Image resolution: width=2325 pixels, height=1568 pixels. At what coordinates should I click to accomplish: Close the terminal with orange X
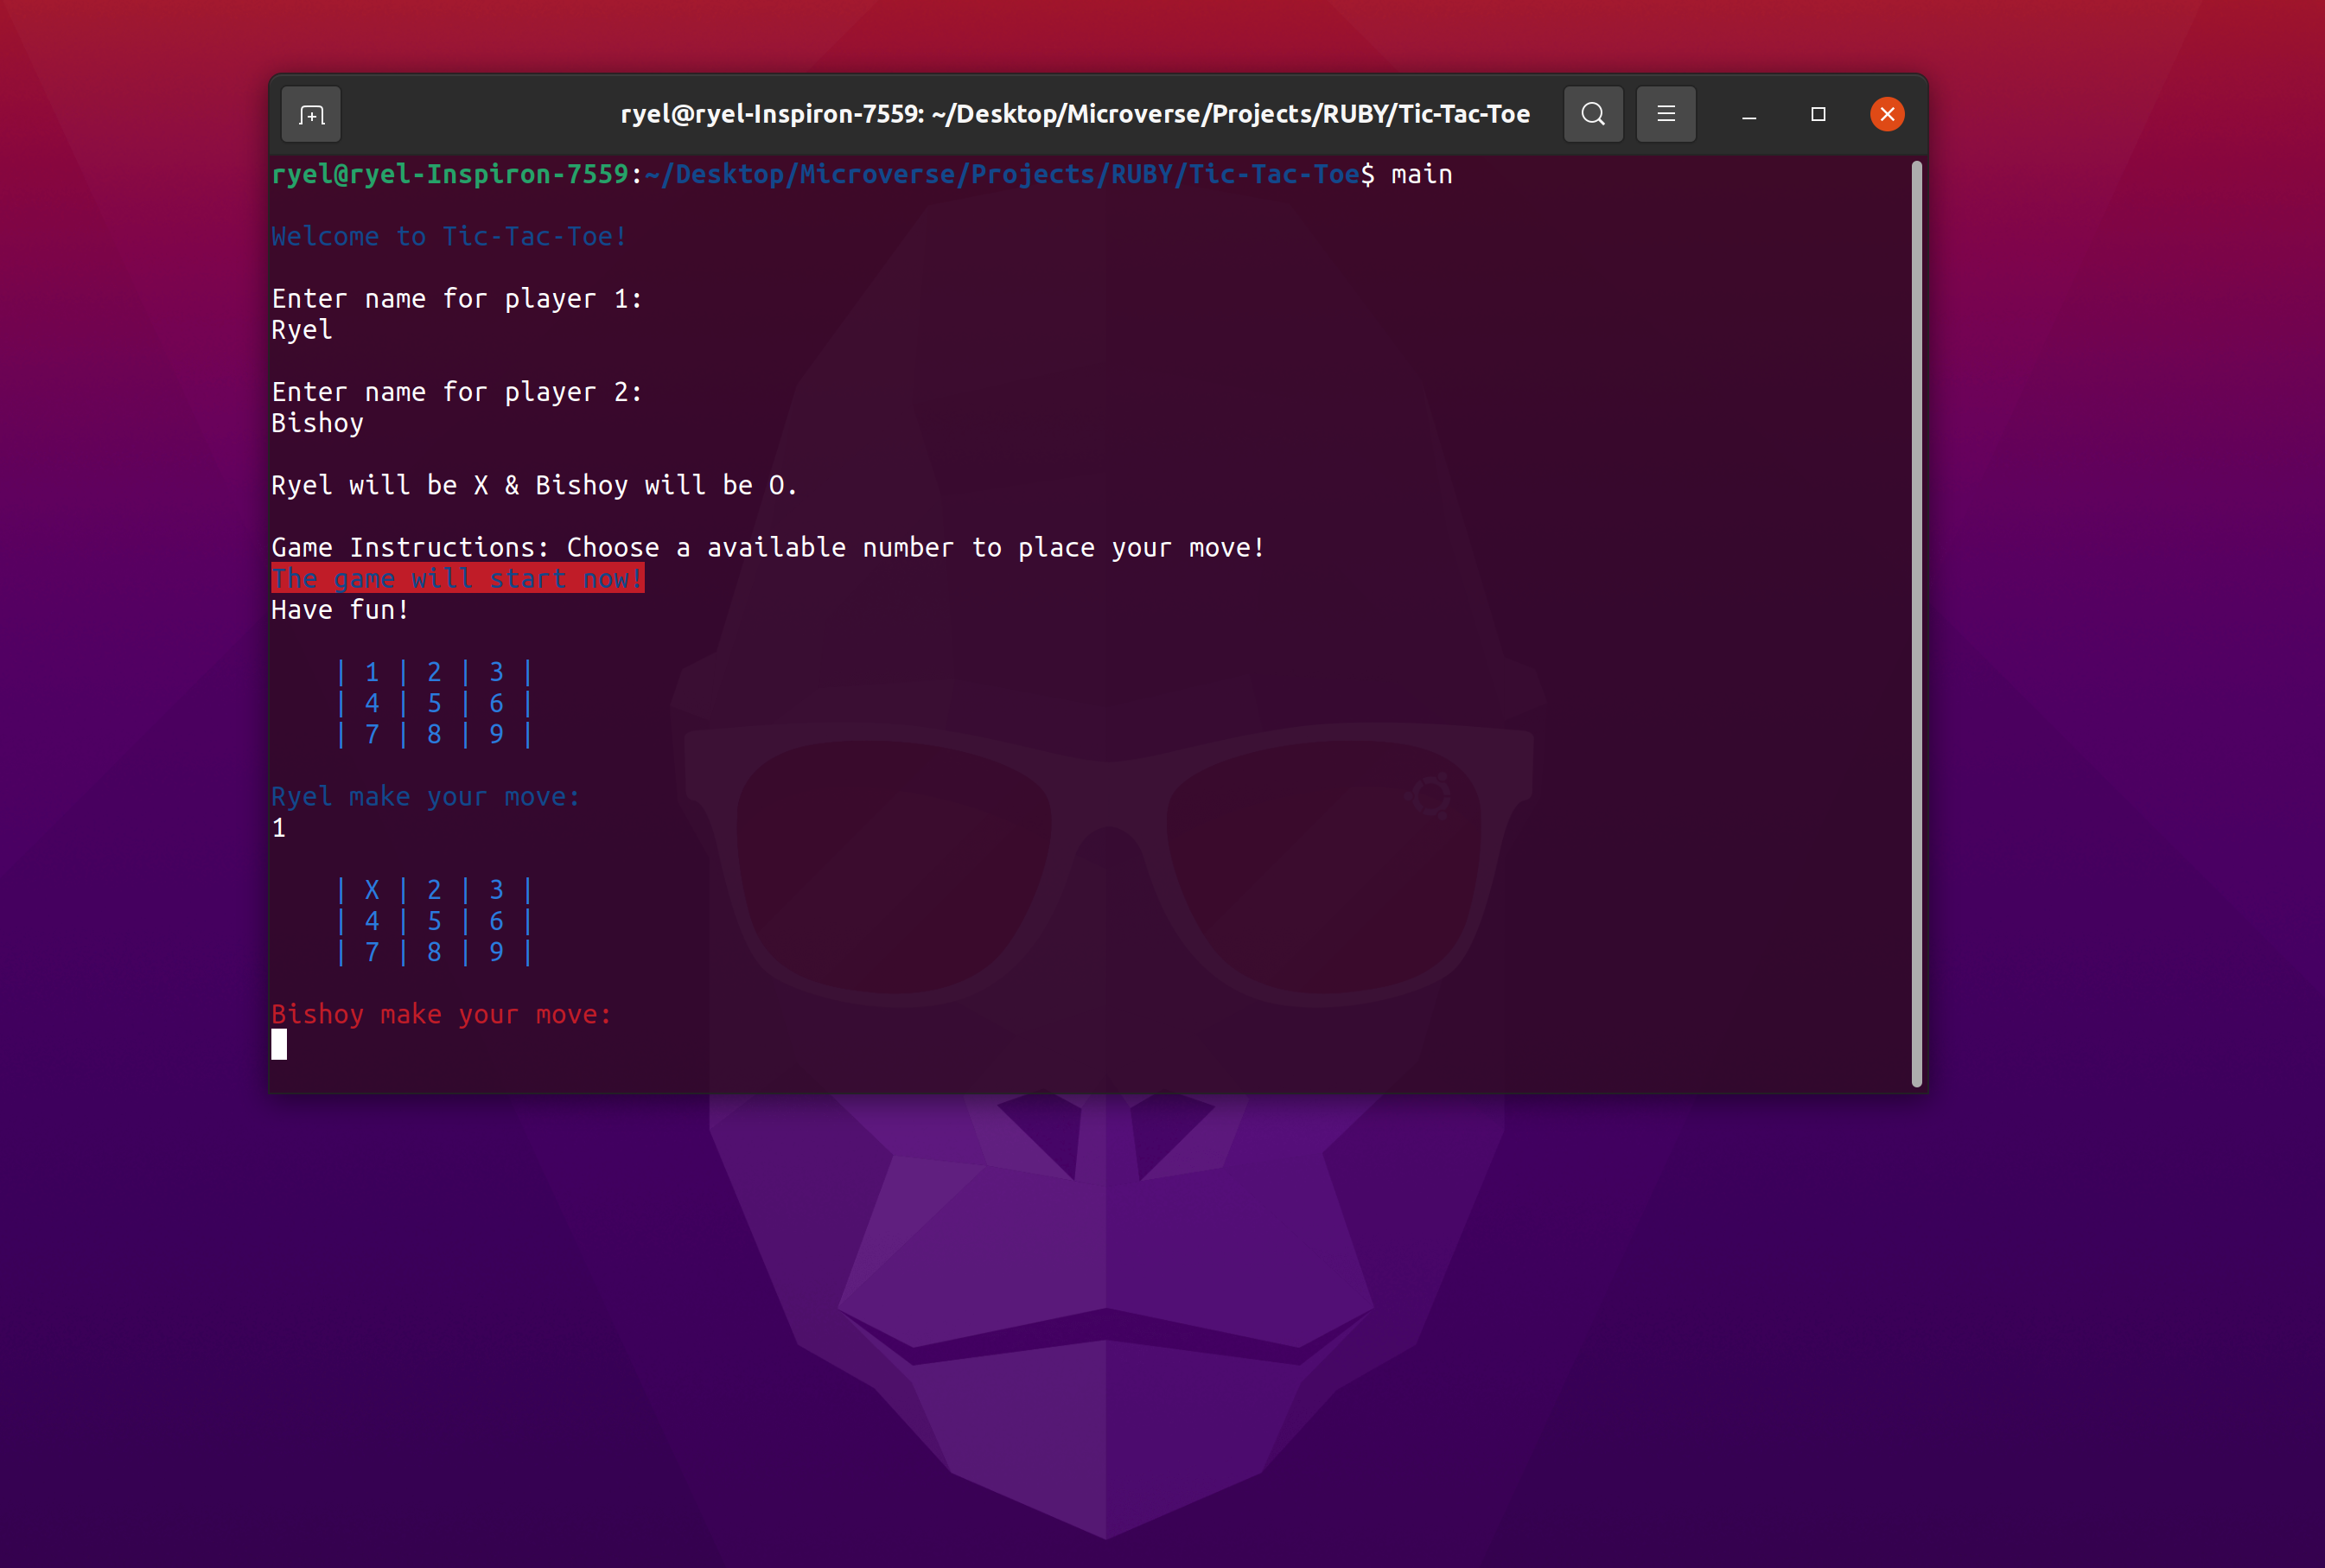(x=1886, y=114)
